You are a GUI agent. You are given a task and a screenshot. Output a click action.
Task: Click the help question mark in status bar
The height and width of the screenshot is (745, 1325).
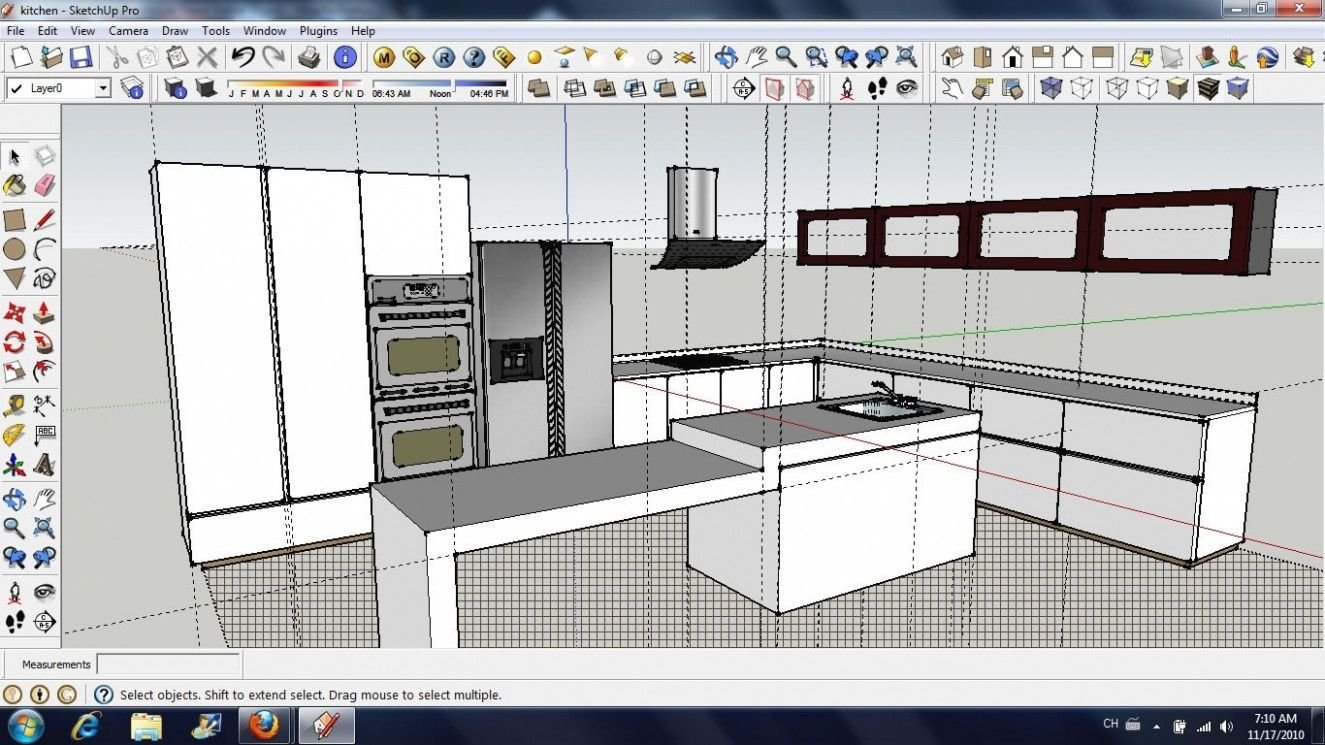point(103,694)
